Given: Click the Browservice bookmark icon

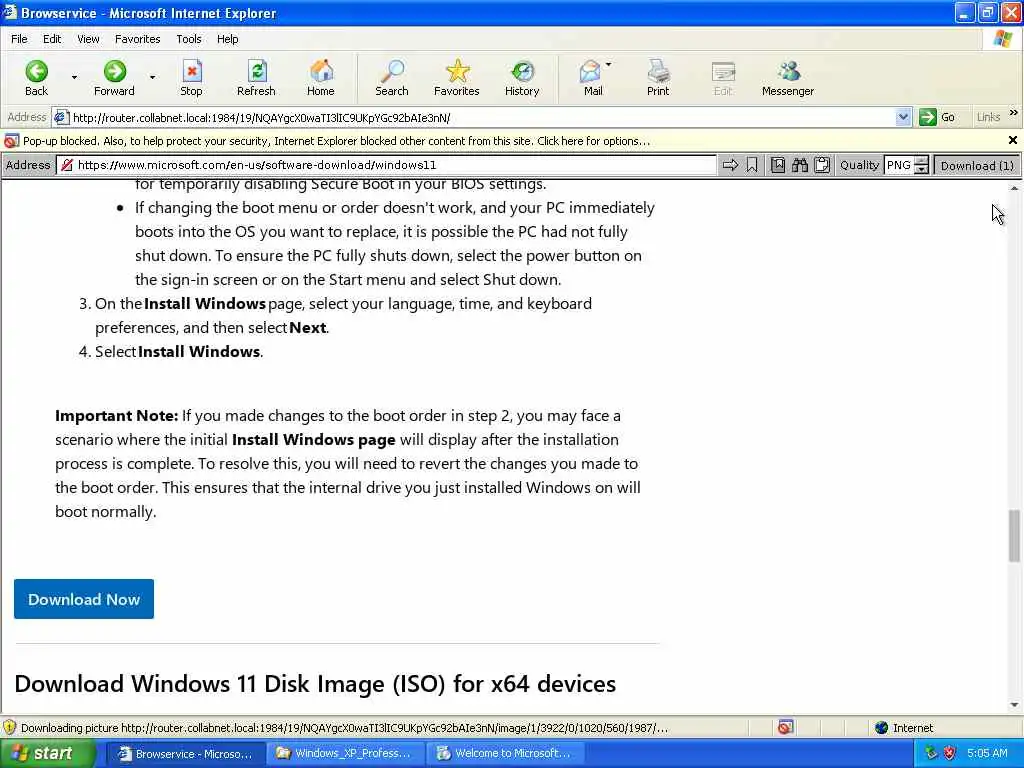Looking at the screenshot, I should pos(752,165).
